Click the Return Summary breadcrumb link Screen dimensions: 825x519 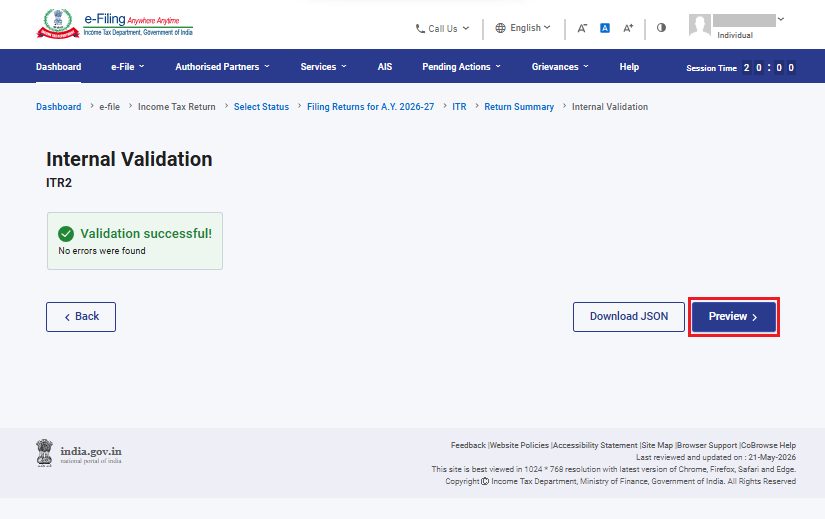coord(519,107)
